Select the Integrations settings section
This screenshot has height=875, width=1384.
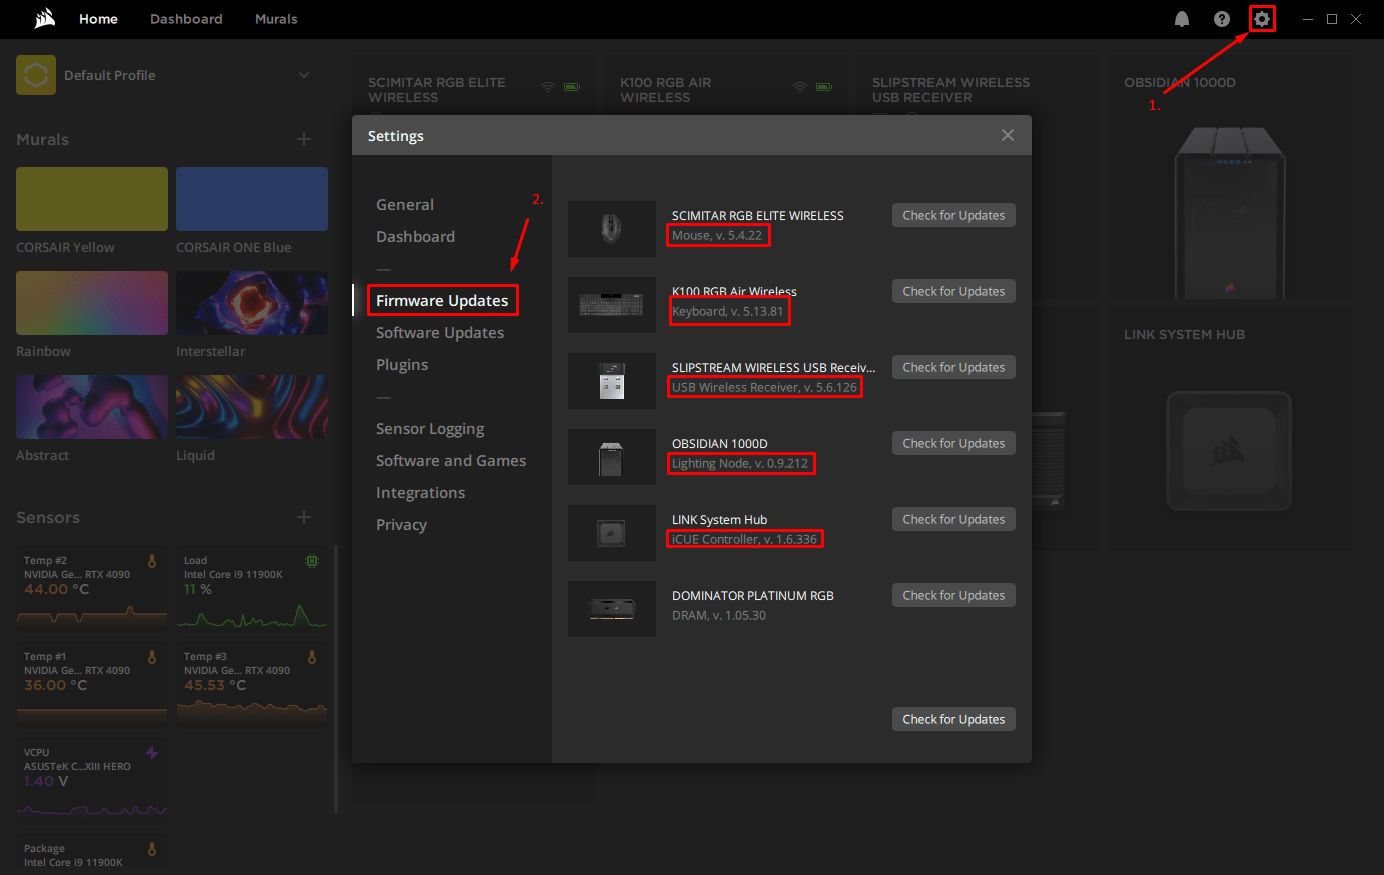coord(420,492)
